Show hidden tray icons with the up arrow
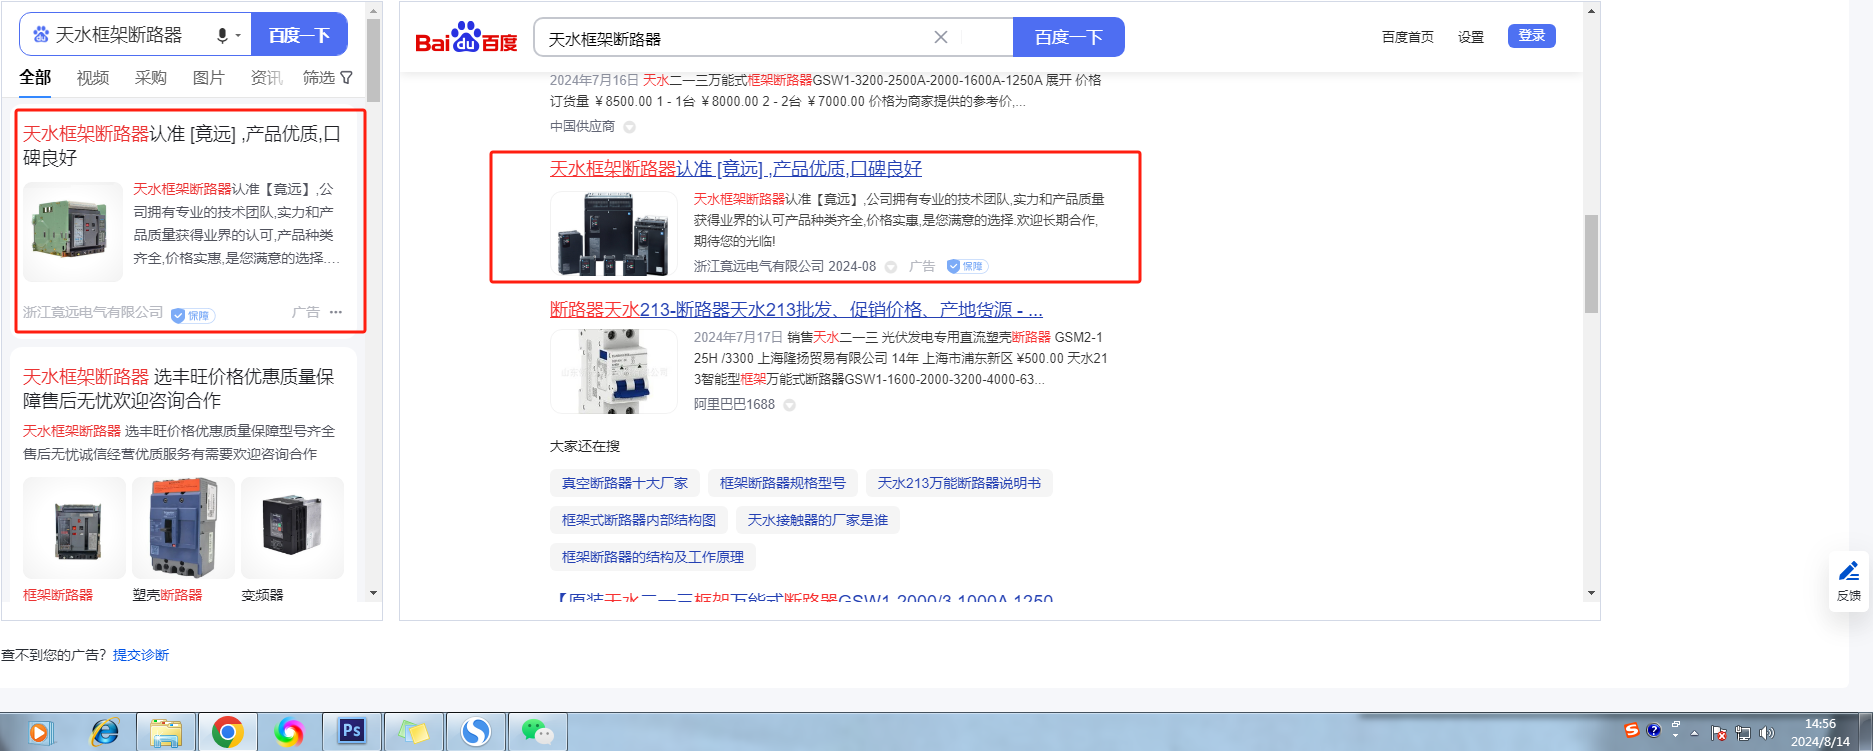Viewport: 1873px width, 751px height. (x=1695, y=733)
